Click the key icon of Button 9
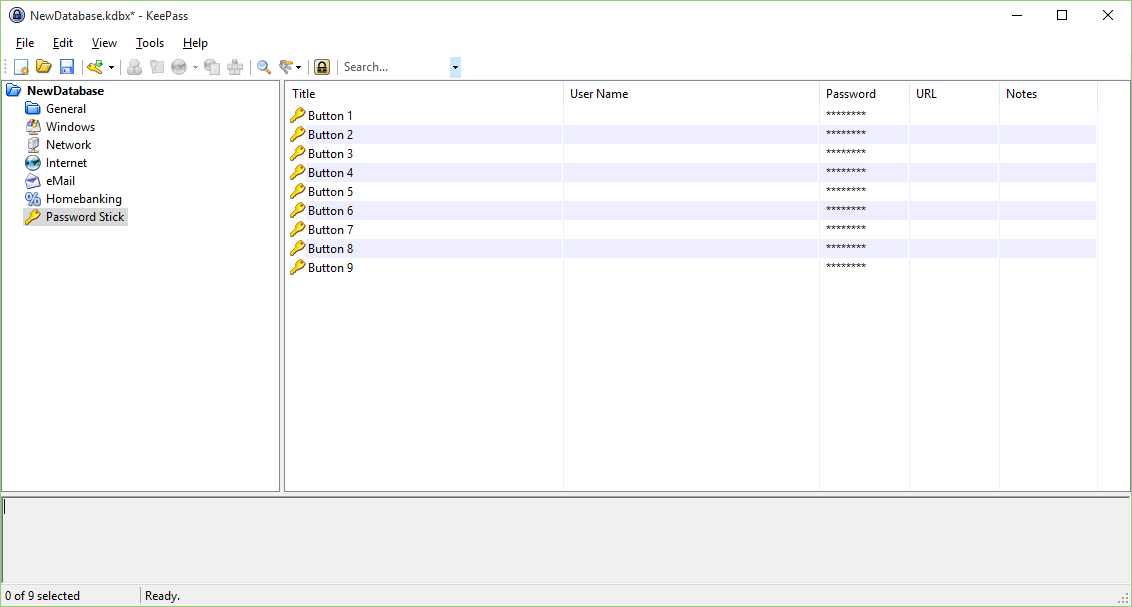 (x=297, y=267)
